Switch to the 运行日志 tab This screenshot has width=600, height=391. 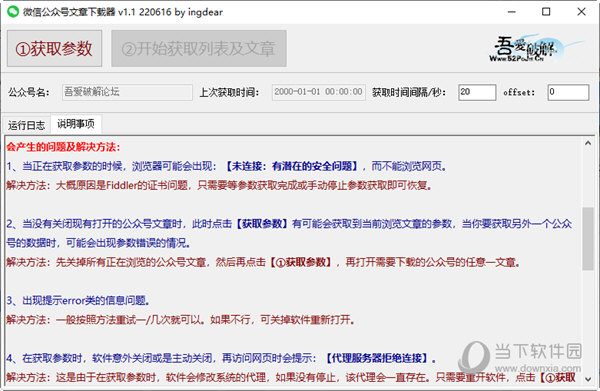pos(26,125)
